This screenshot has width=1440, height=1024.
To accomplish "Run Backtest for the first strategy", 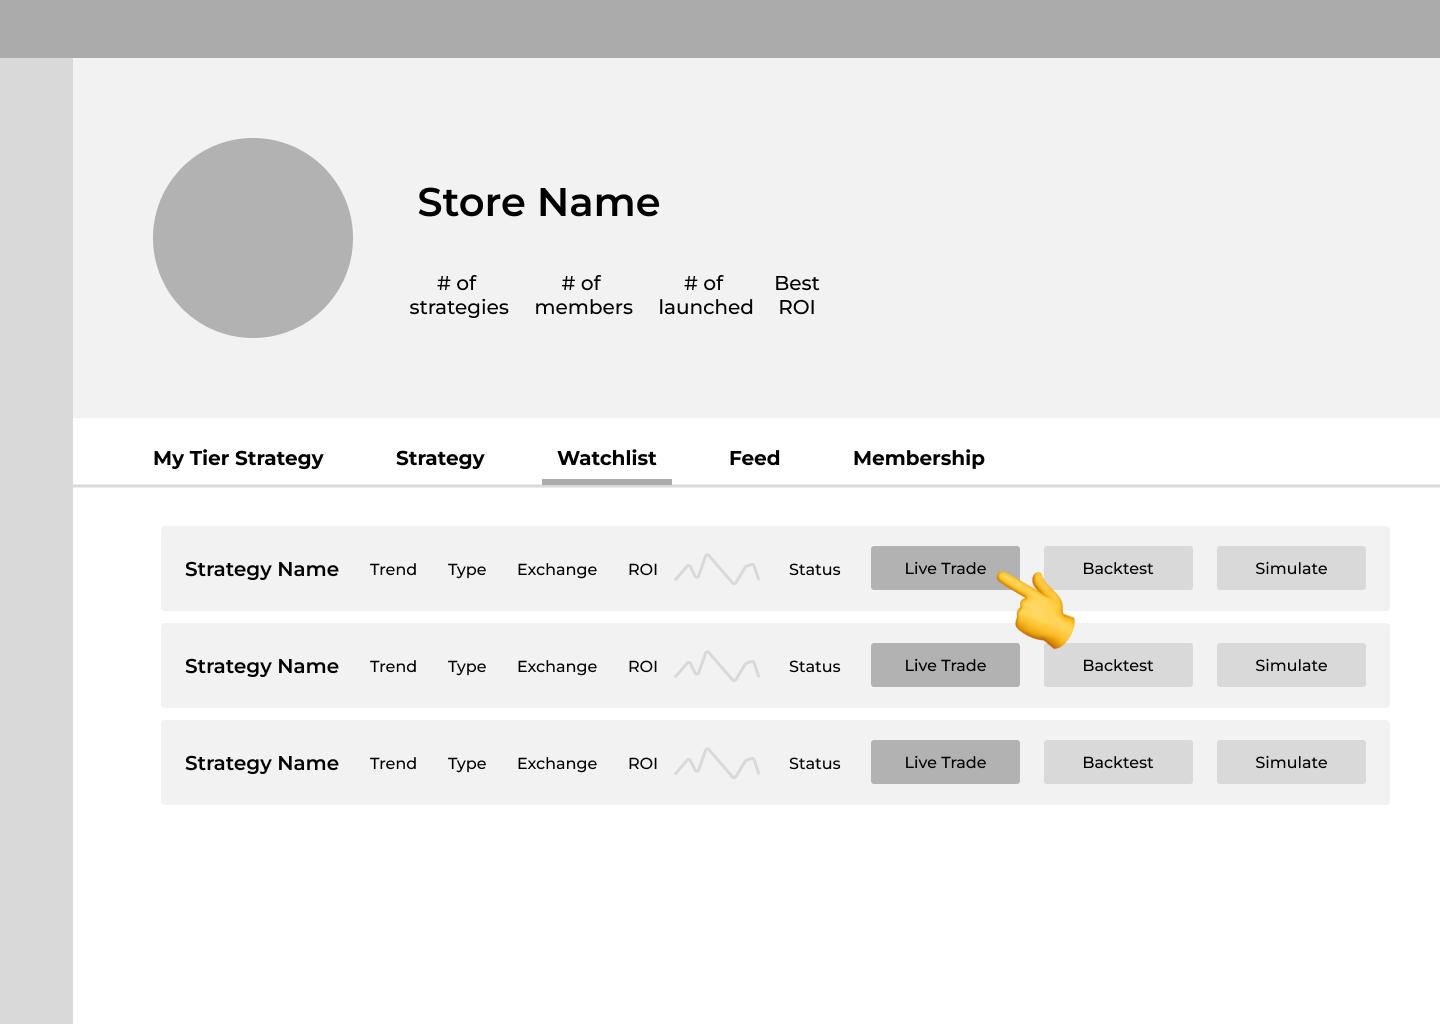I will (x=1118, y=568).
